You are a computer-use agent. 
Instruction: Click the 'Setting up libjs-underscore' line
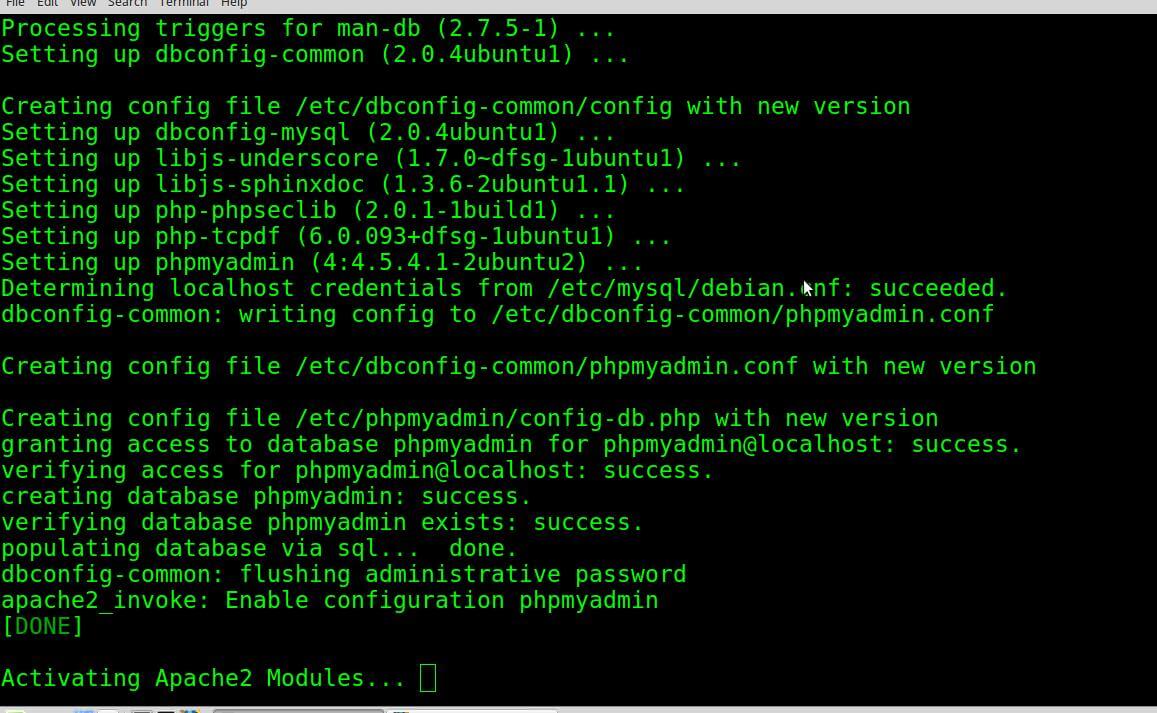371,159
